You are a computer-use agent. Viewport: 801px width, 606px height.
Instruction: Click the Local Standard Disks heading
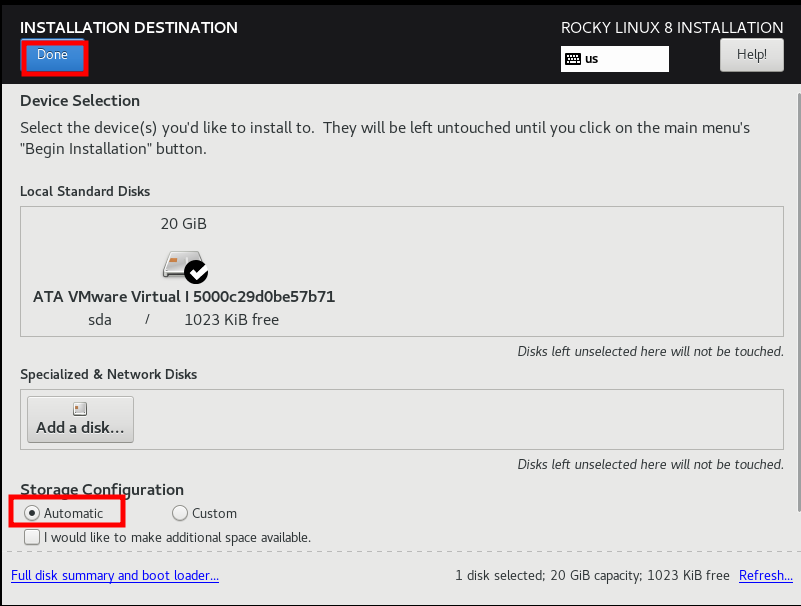tap(85, 191)
